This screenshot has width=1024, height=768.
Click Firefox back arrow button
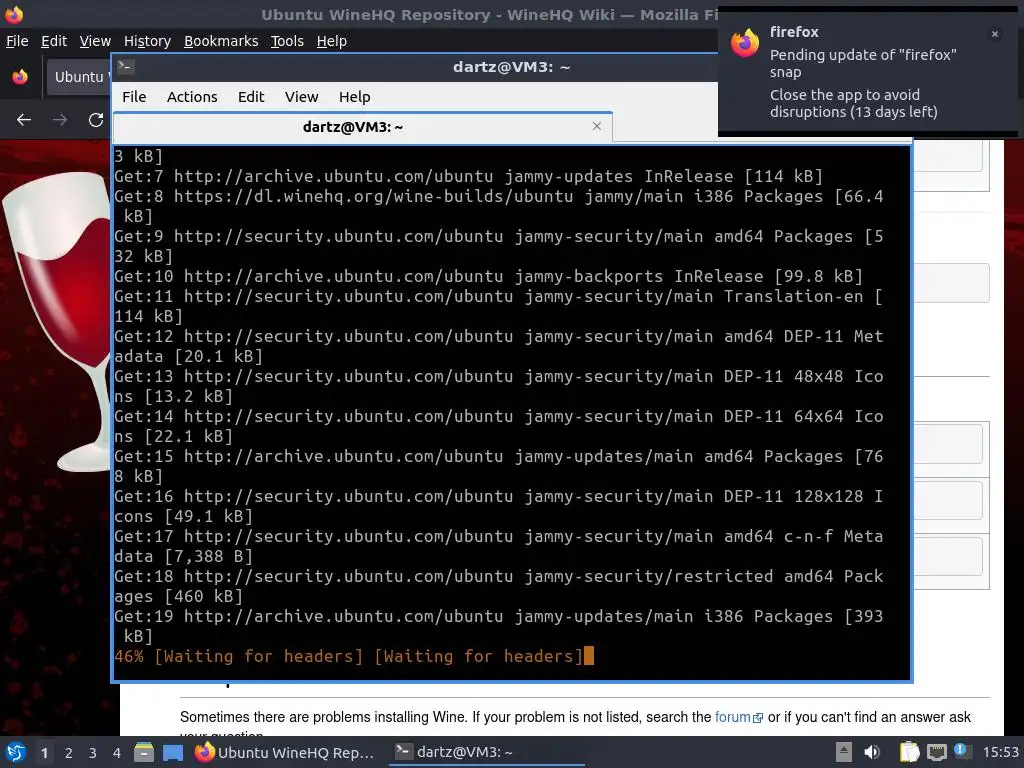(x=24, y=120)
